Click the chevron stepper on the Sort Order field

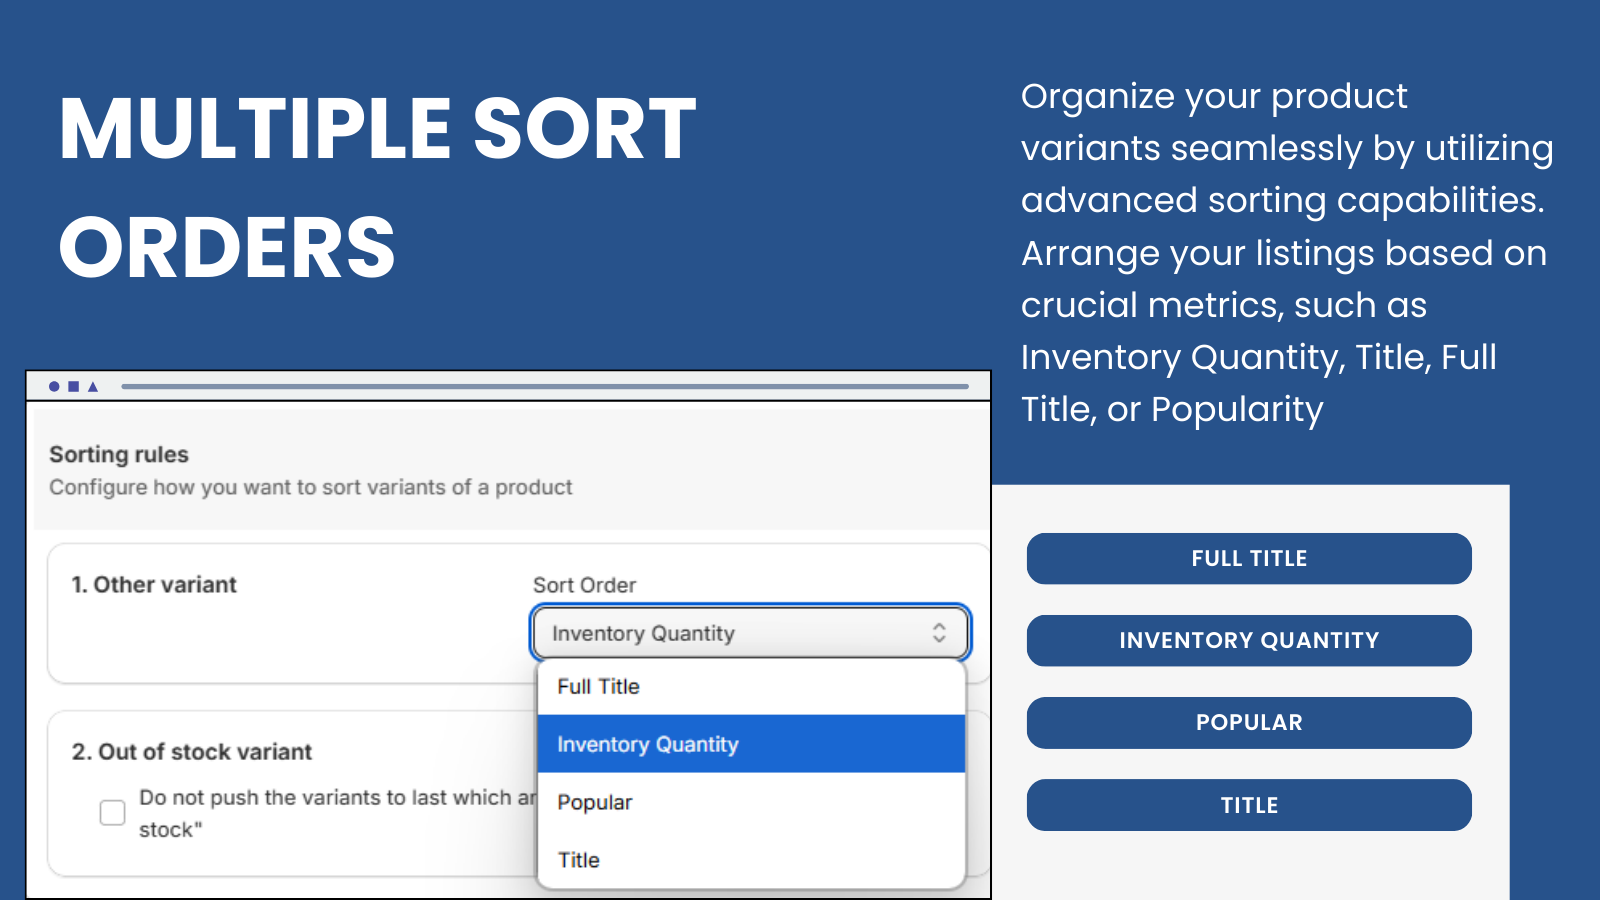tap(938, 632)
